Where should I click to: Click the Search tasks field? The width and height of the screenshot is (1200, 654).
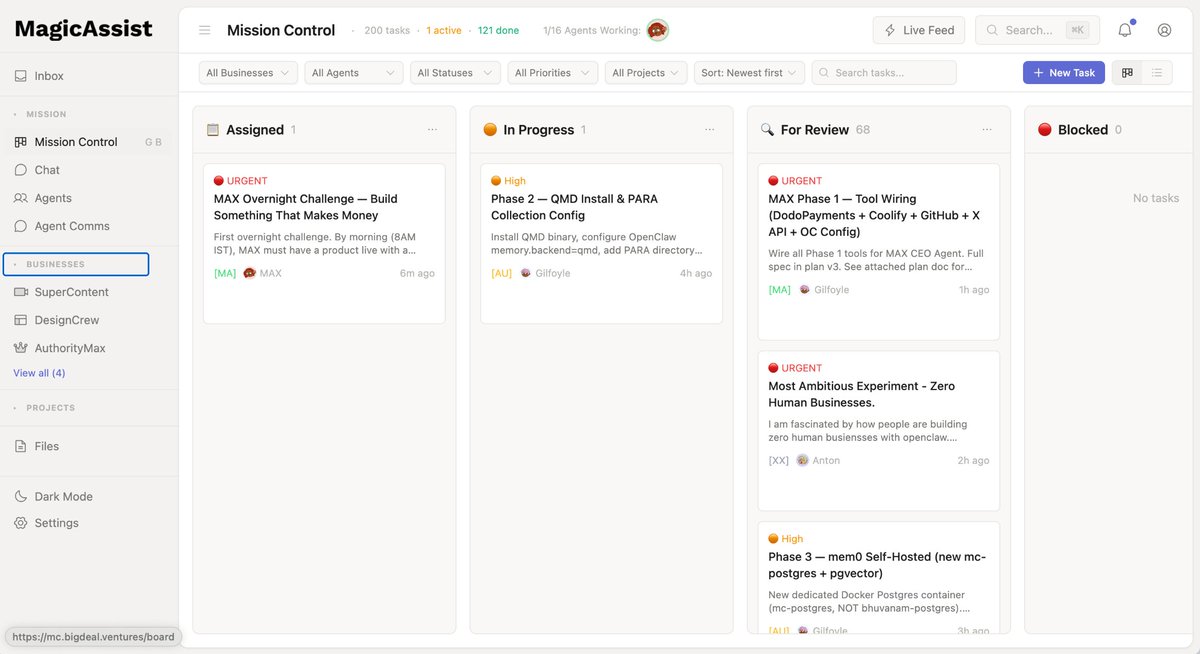click(884, 73)
